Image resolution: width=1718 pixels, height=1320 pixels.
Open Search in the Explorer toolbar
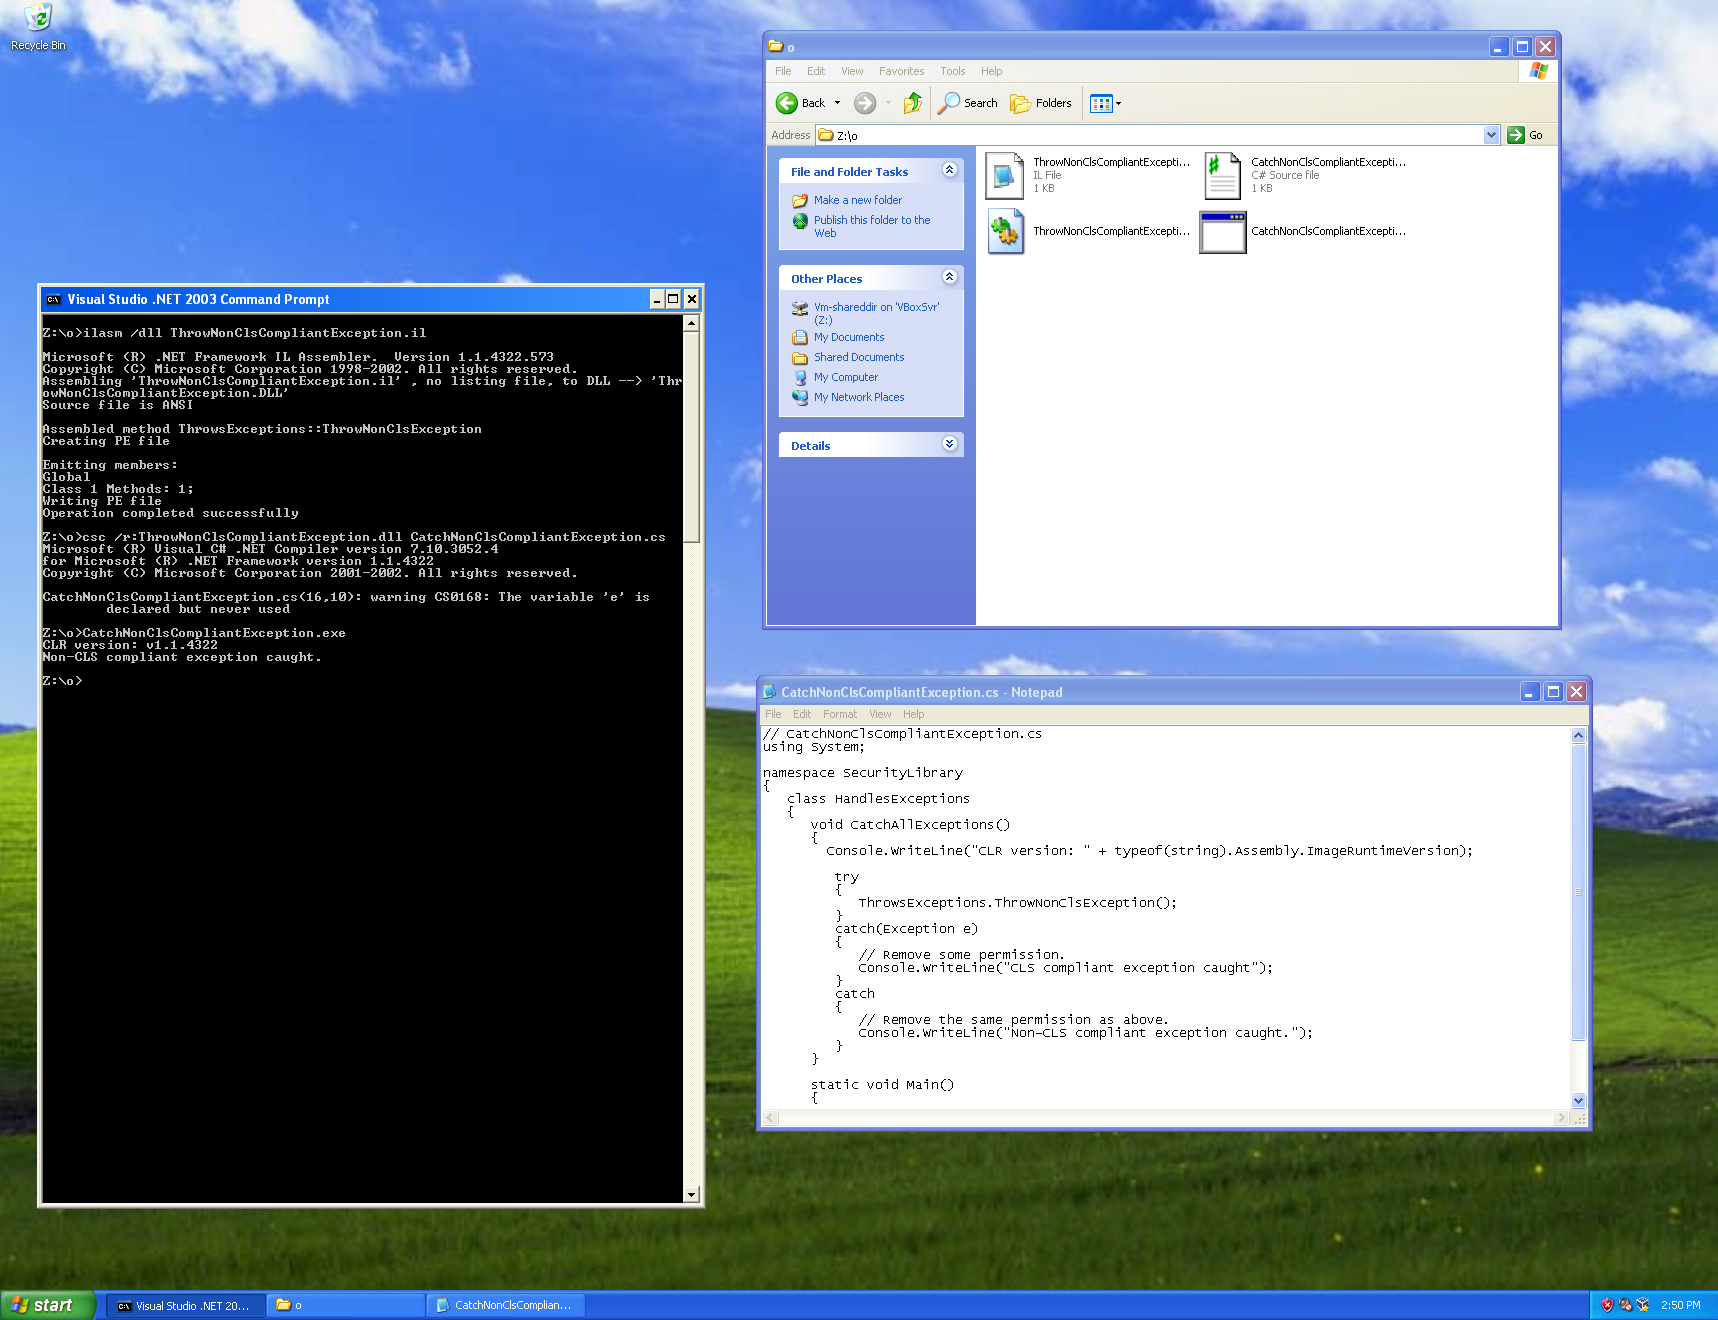pyautogui.click(x=968, y=103)
